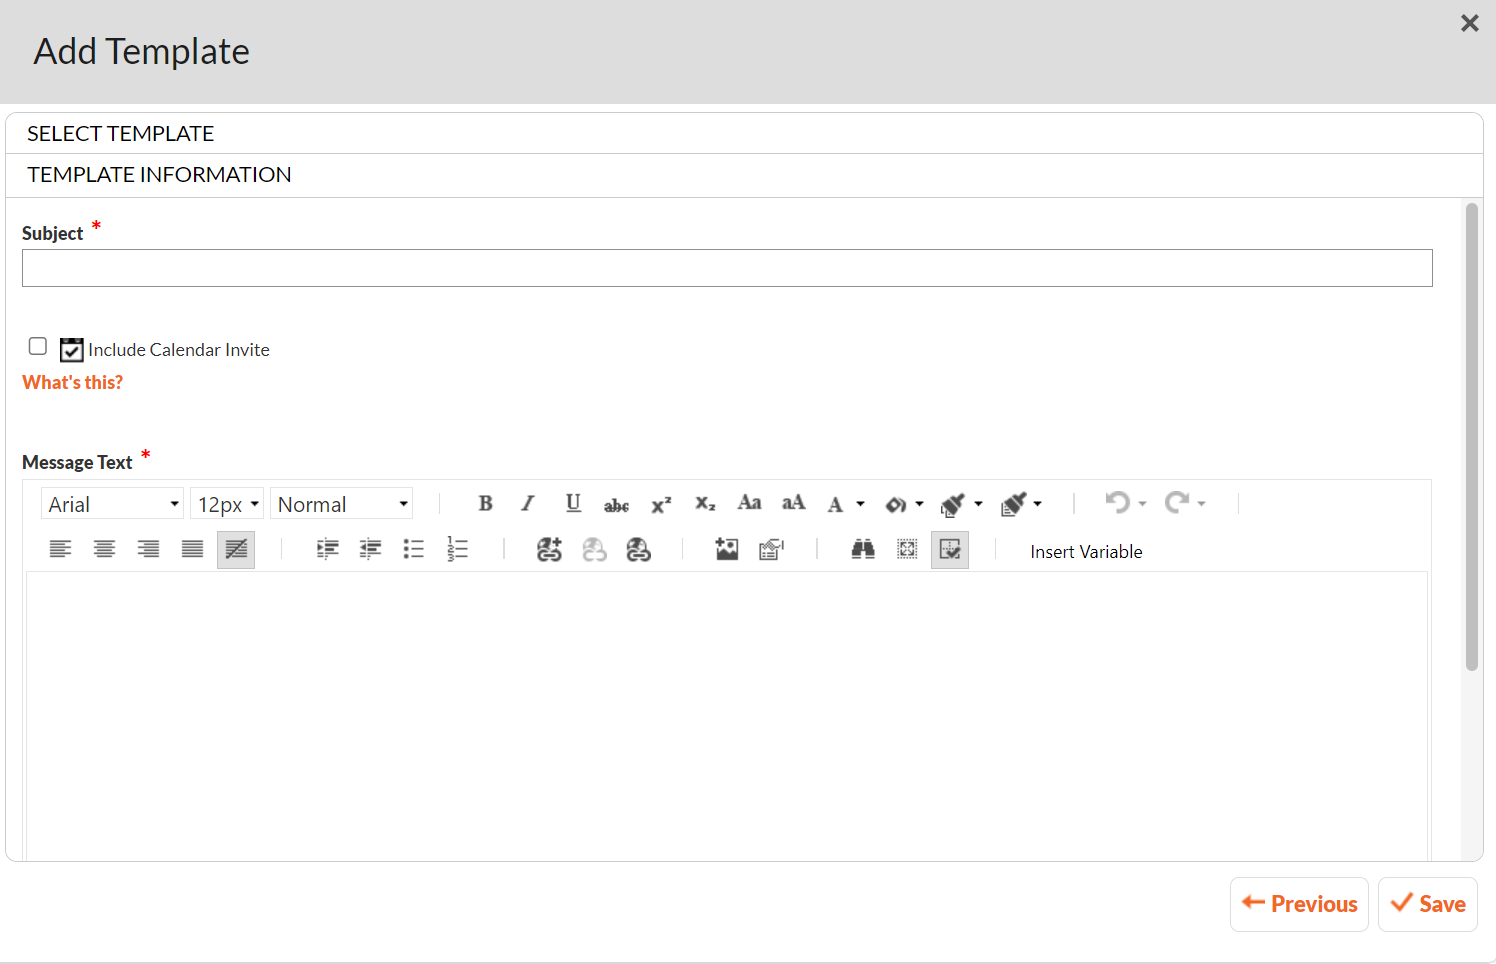
Task: Open the Arial font family dropdown
Action: coord(112,504)
